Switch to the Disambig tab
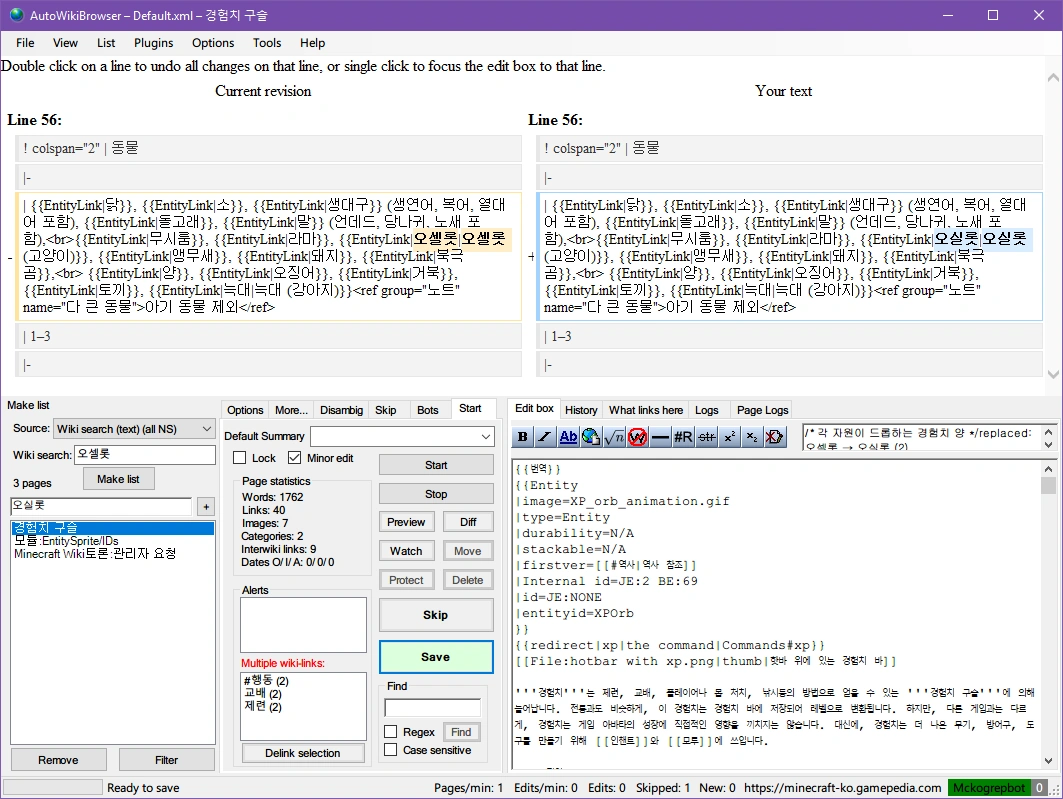The image size is (1063, 799). coord(341,410)
